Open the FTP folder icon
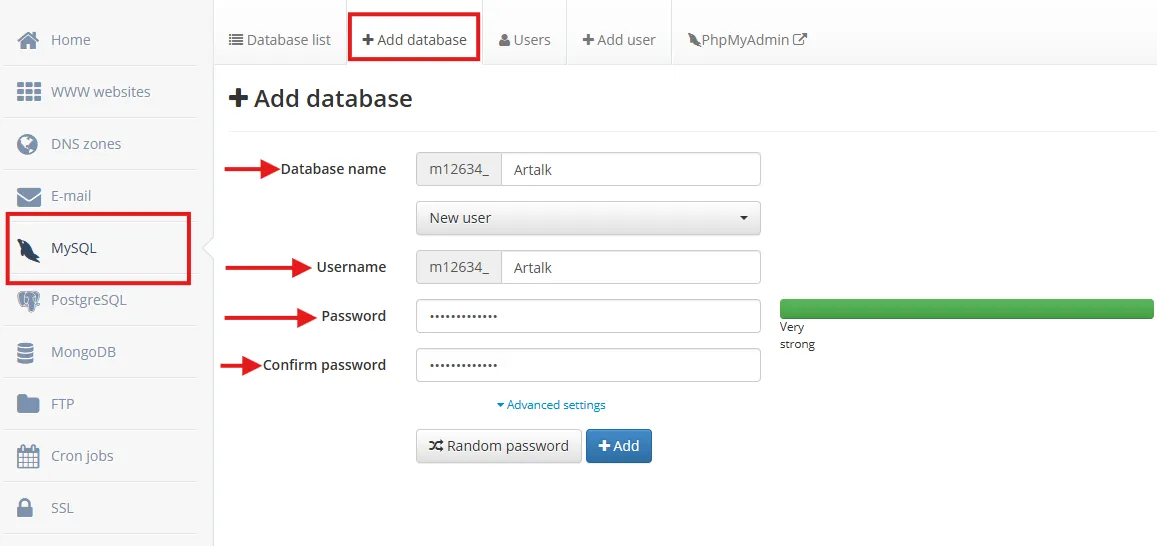 pyautogui.click(x=28, y=404)
